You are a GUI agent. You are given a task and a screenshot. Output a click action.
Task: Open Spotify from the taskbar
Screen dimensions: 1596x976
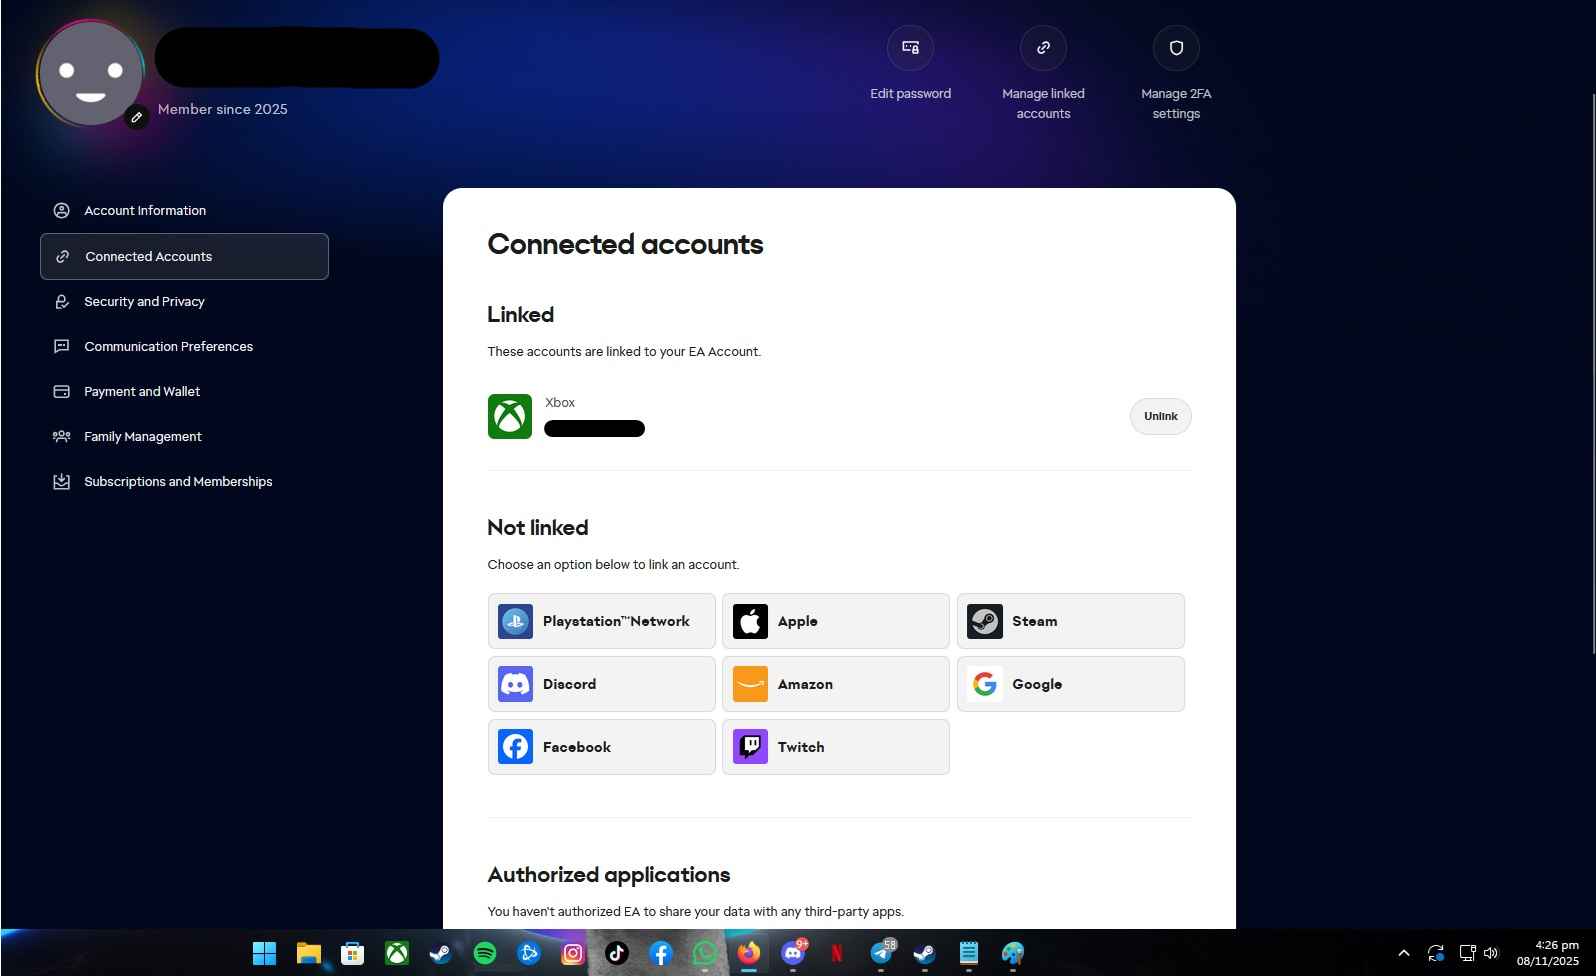point(485,953)
